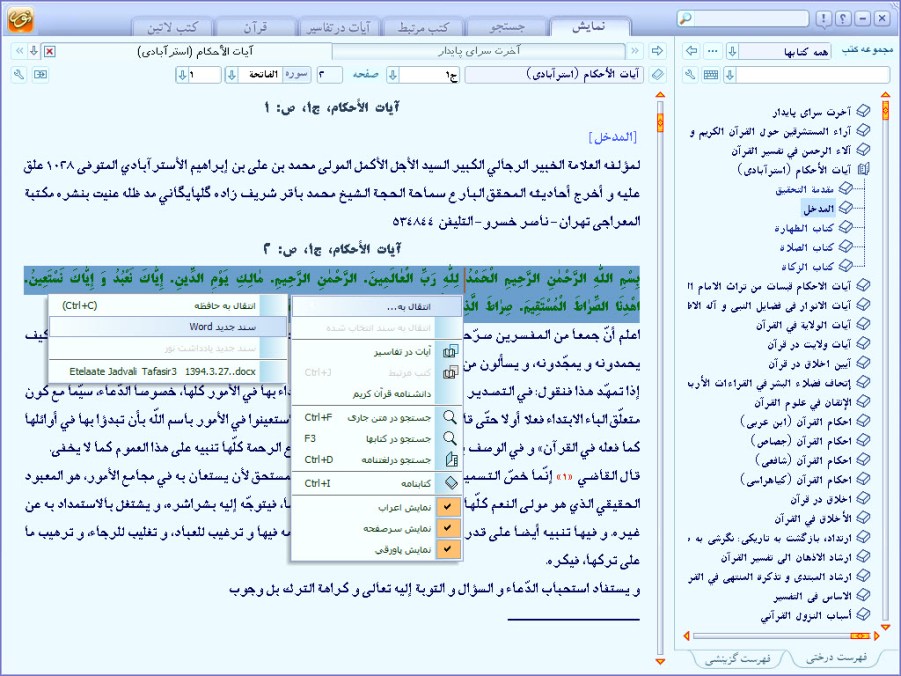Close the آيات الأحكام text tab with red X
The width and height of the screenshot is (901, 676).
[x=49, y=52]
